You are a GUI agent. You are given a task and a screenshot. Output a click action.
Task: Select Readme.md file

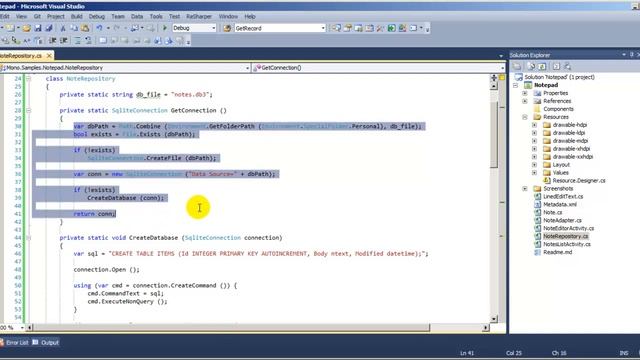558,252
